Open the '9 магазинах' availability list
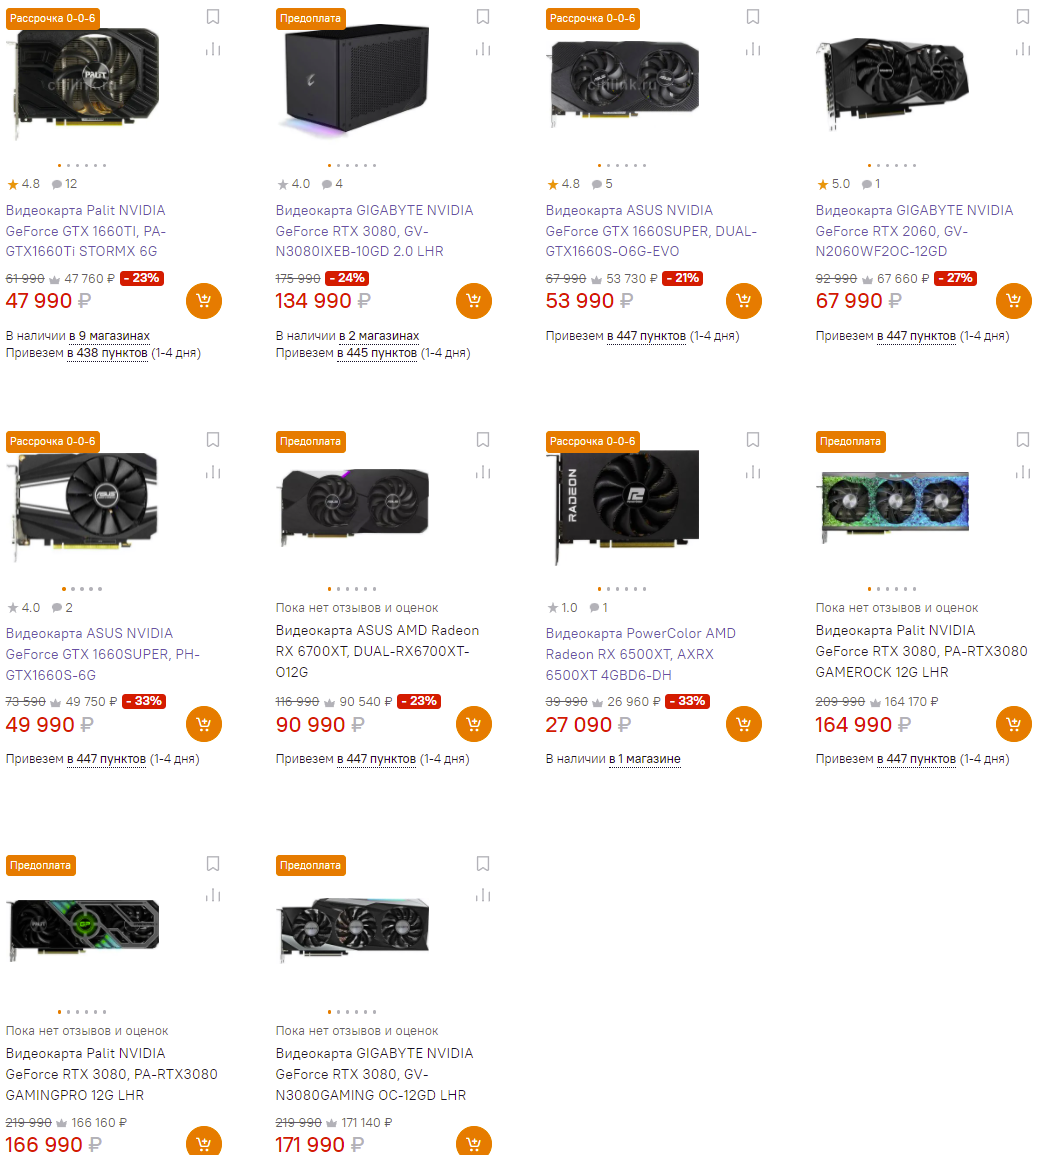 [110, 335]
